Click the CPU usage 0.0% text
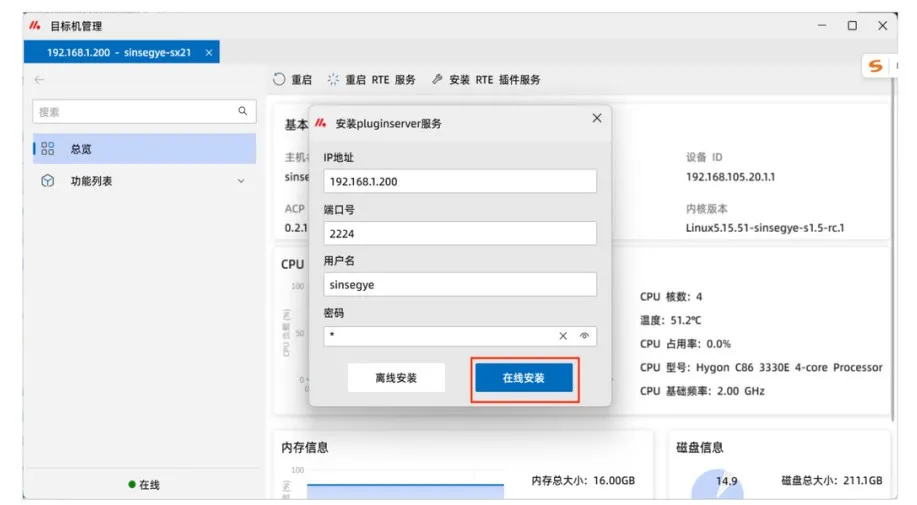This screenshot has width=917, height=505. pos(685,344)
